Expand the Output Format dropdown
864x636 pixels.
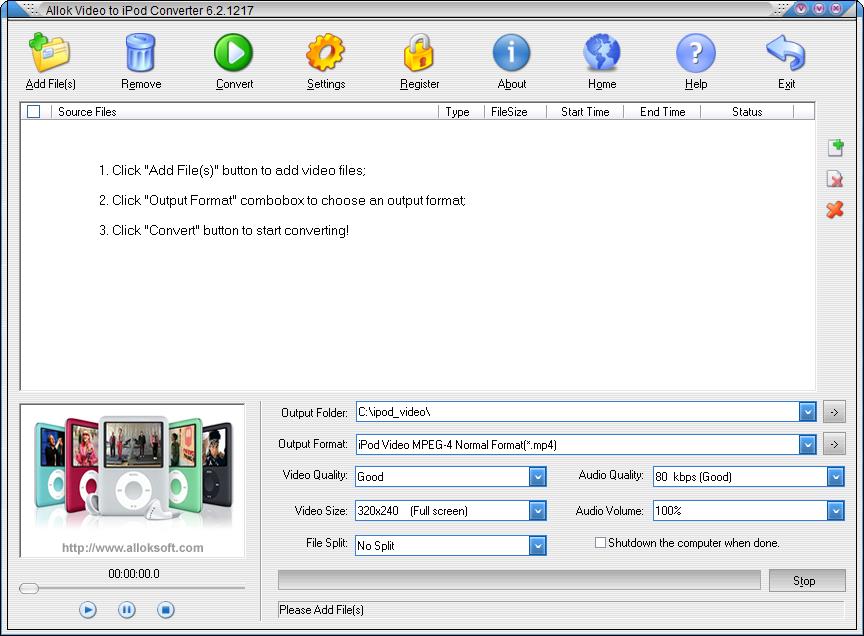[807, 444]
